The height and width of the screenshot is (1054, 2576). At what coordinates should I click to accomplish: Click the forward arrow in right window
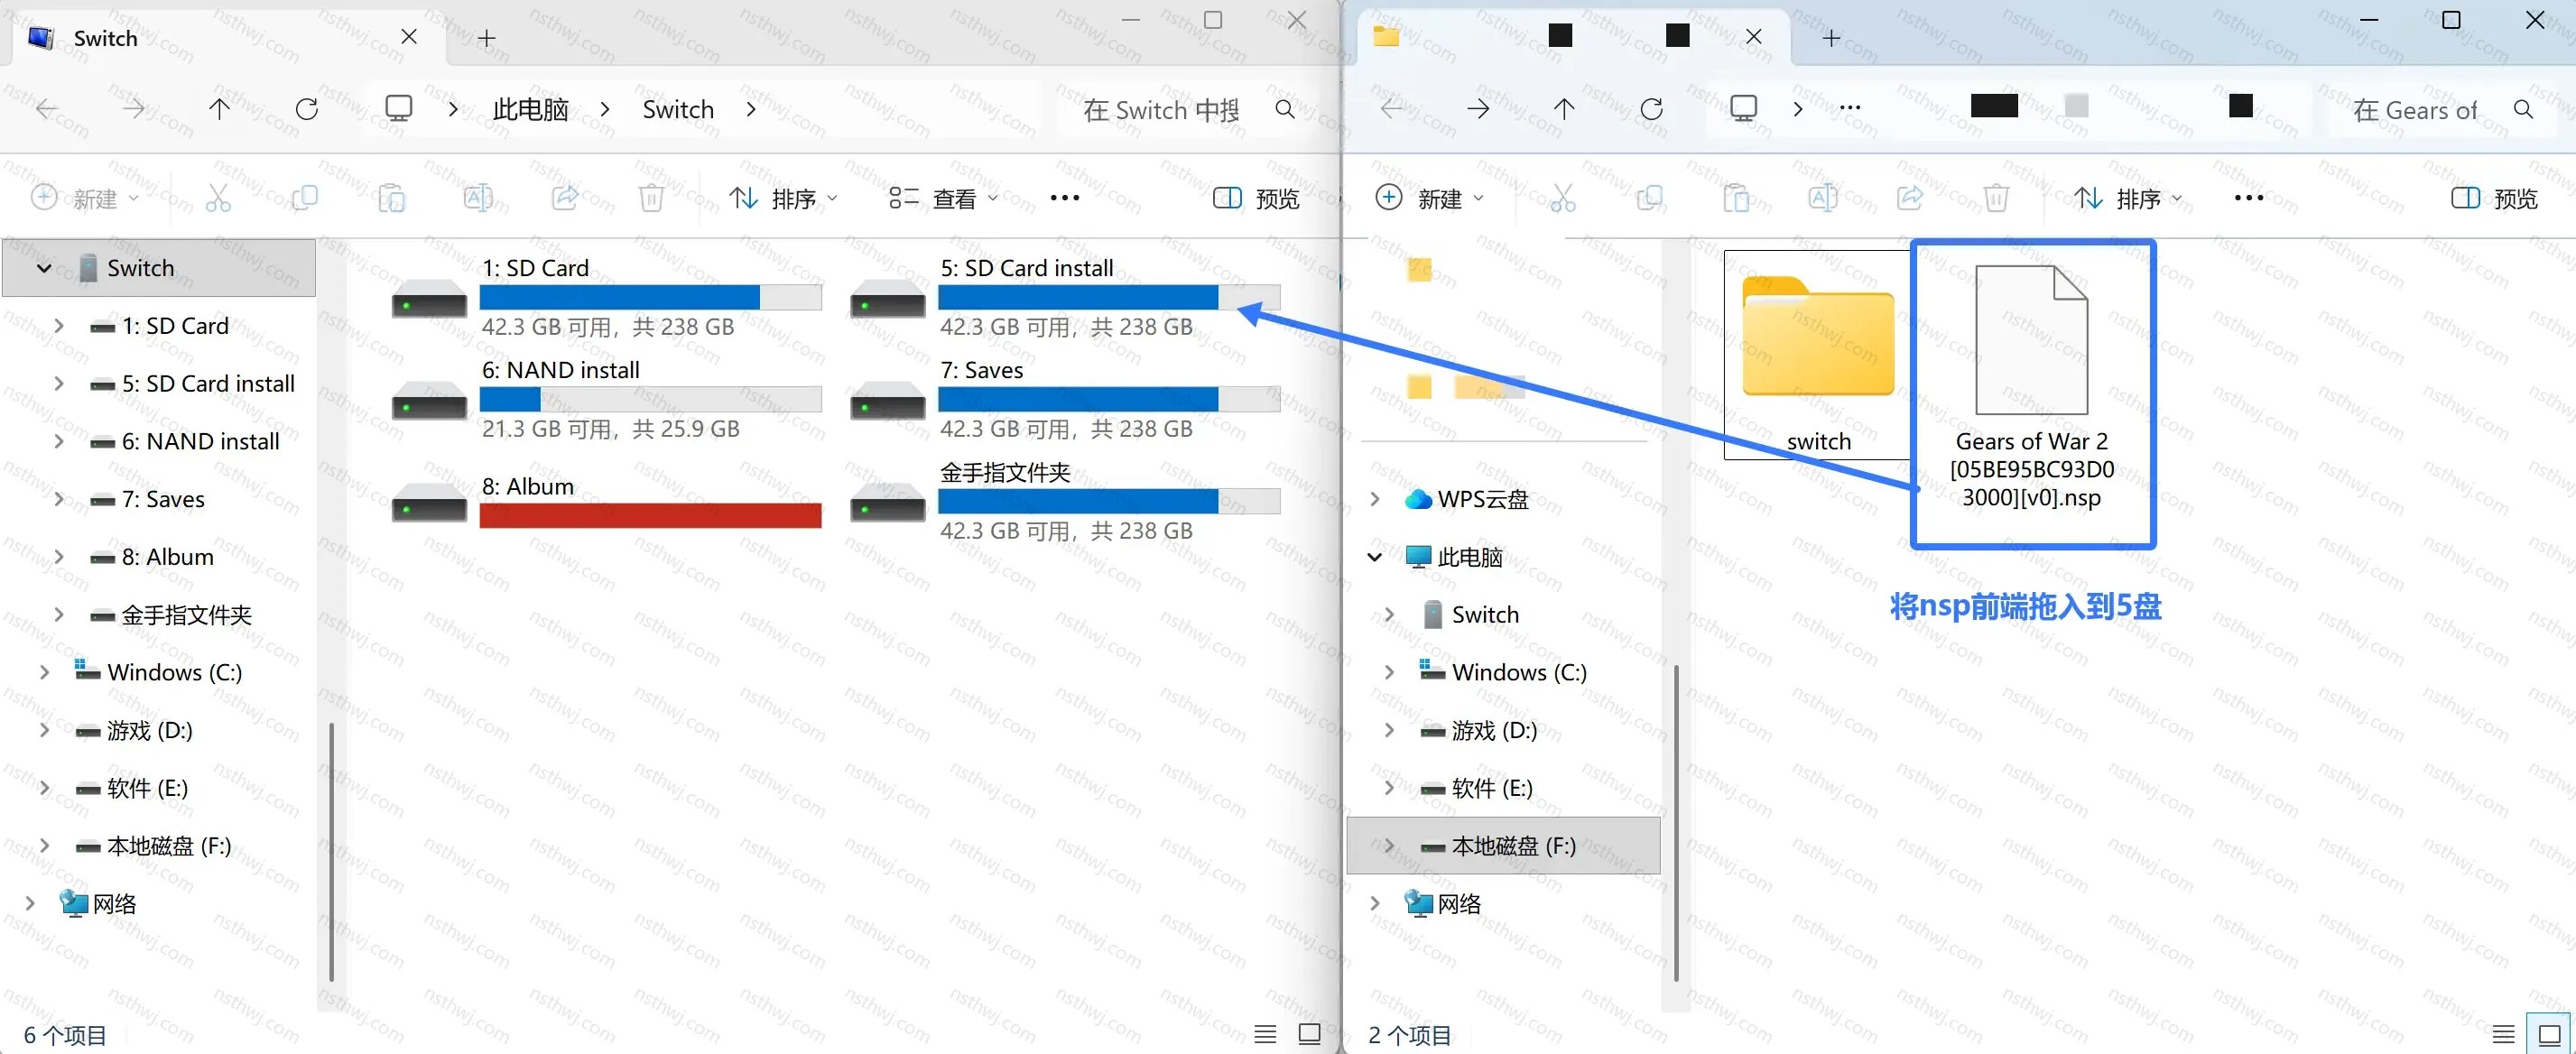pos(1478,109)
